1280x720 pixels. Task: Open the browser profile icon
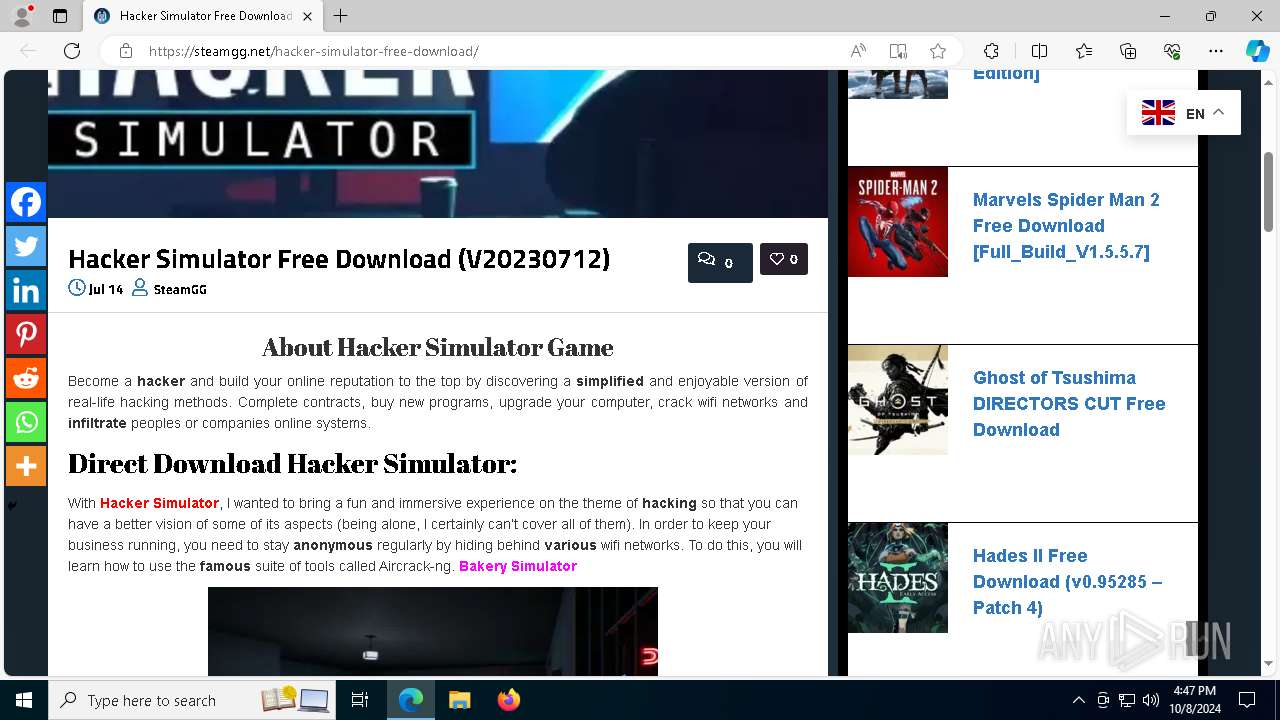tap(21, 16)
